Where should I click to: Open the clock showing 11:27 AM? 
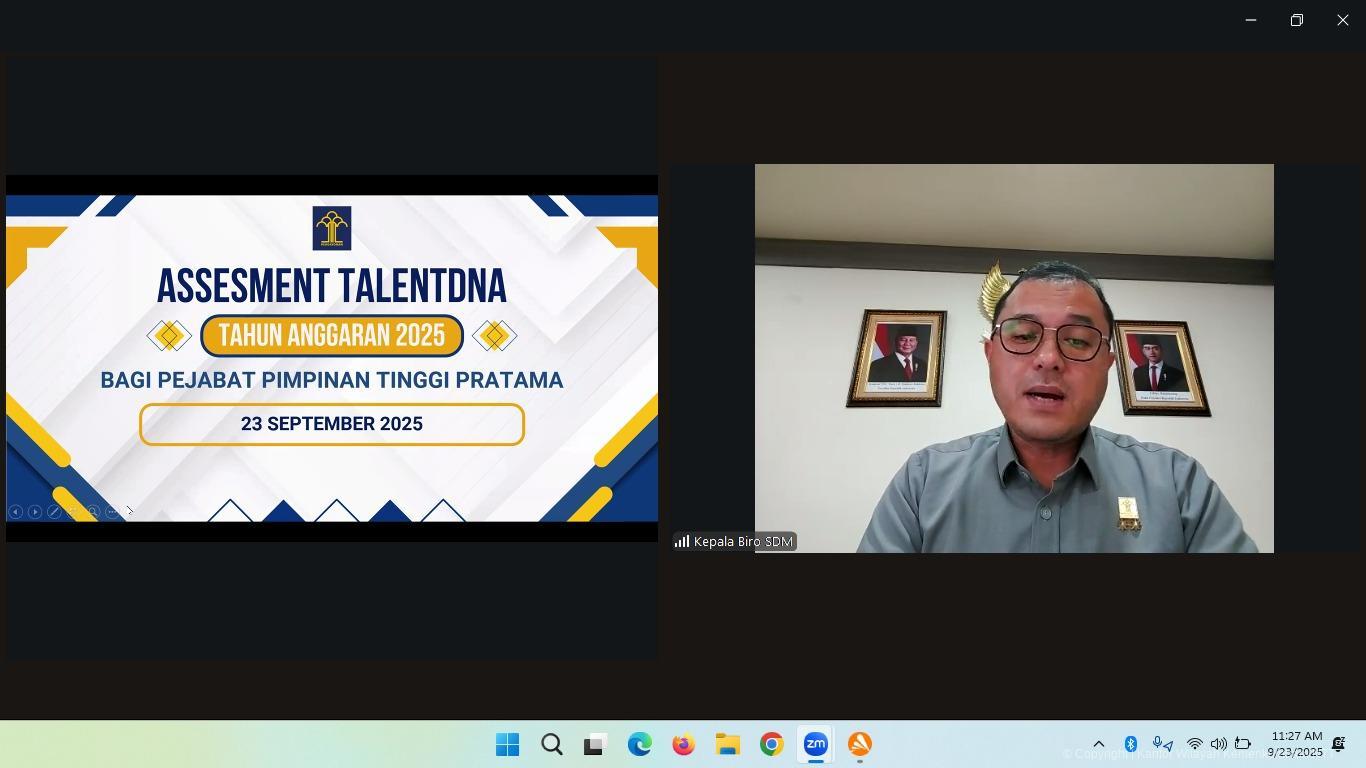(x=1296, y=744)
